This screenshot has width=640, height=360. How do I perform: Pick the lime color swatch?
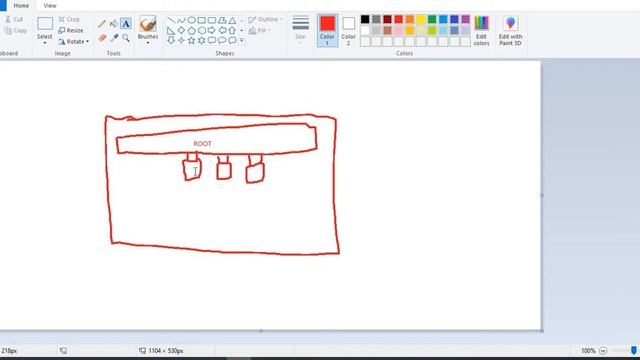click(432, 30)
